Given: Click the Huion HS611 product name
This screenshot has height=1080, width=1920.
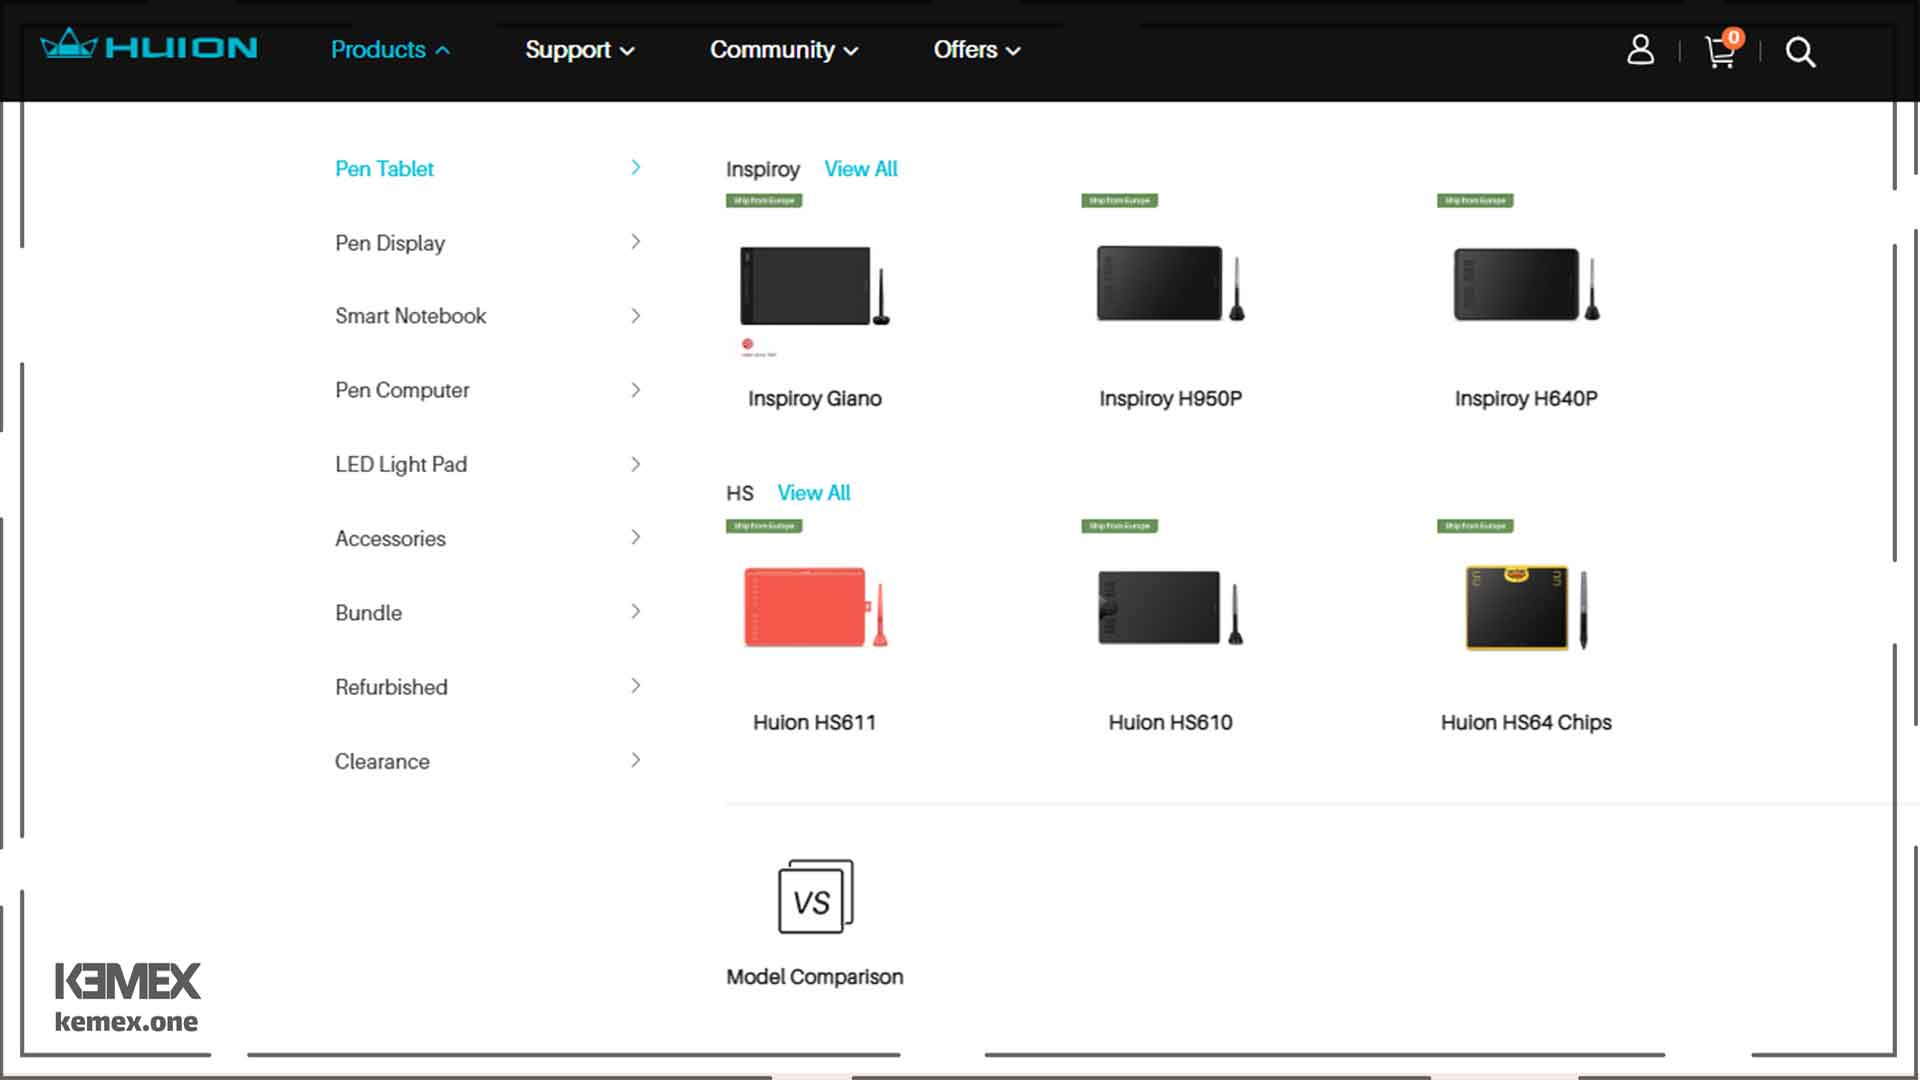Looking at the screenshot, I should click(x=815, y=723).
